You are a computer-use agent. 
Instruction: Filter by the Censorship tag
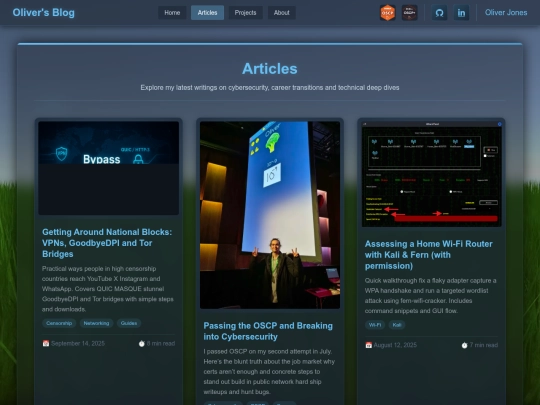[x=59, y=323]
